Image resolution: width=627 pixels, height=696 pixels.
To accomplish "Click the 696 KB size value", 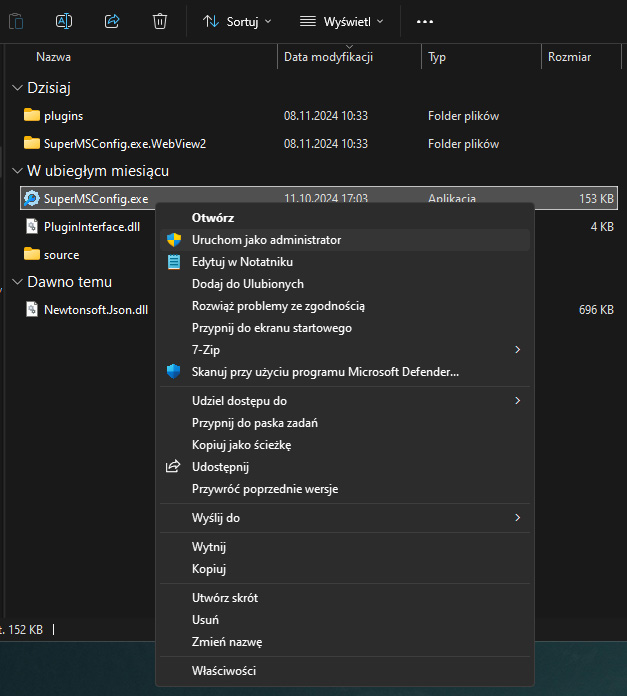I will (x=596, y=310).
